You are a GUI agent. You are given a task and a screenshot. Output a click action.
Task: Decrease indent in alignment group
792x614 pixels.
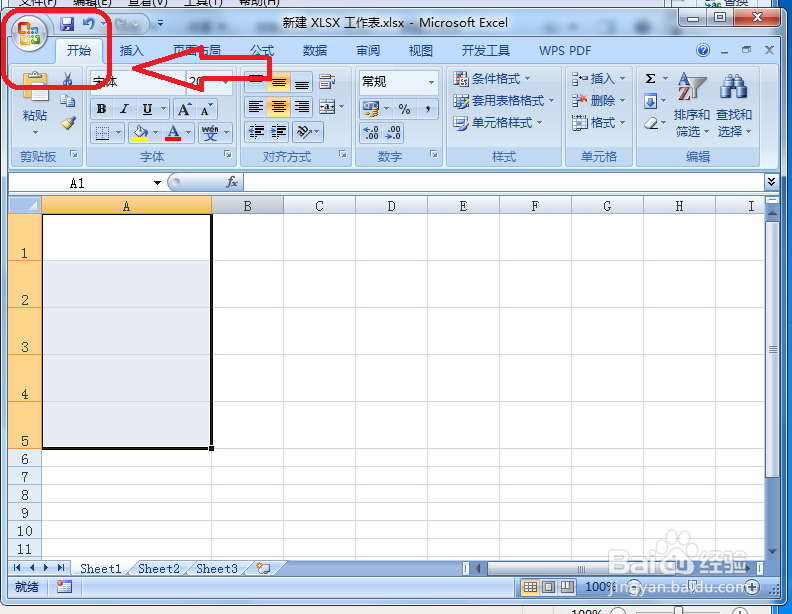coord(256,132)
